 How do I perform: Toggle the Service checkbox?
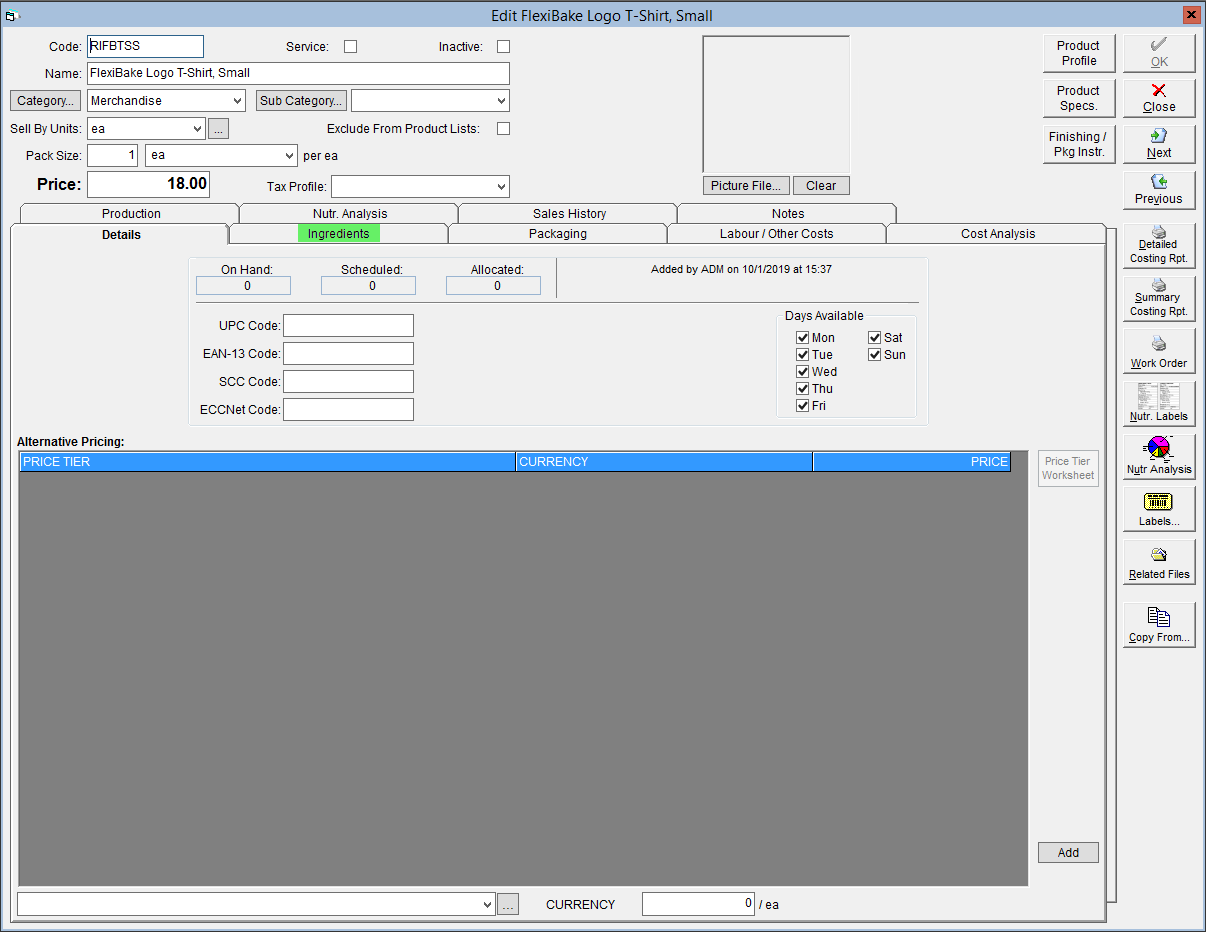350,46
